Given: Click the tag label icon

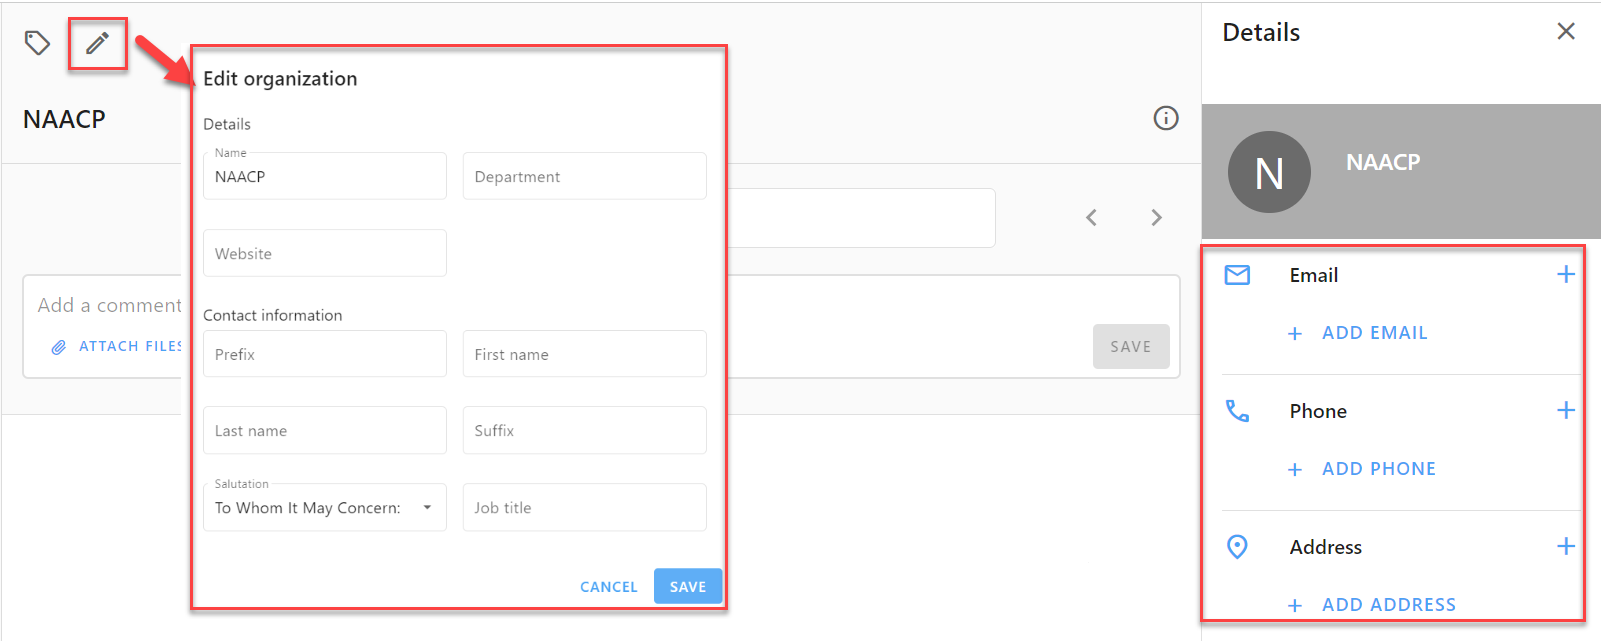Looking at the screenshot, I should (x=37, y=43).
